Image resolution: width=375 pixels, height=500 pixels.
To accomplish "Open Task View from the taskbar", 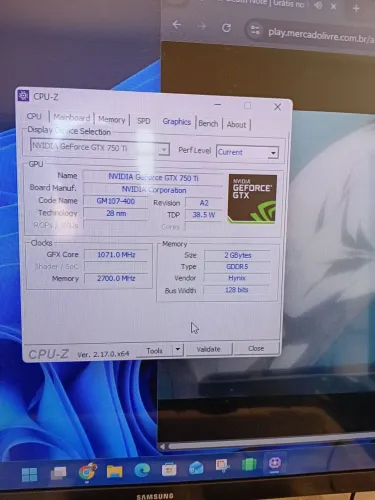I will point(58,473).
